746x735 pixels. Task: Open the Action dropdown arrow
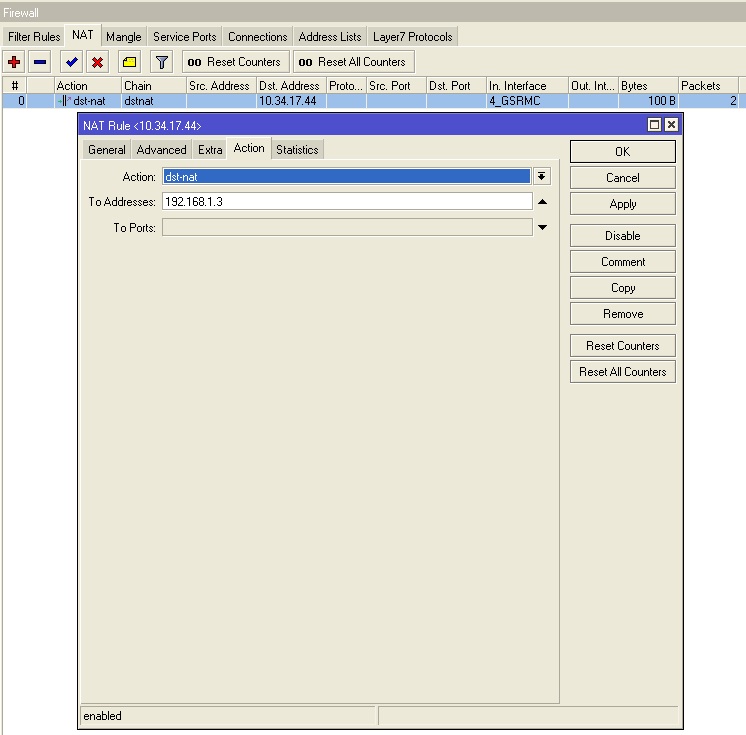pyautogui.click(x=541, y=176)
